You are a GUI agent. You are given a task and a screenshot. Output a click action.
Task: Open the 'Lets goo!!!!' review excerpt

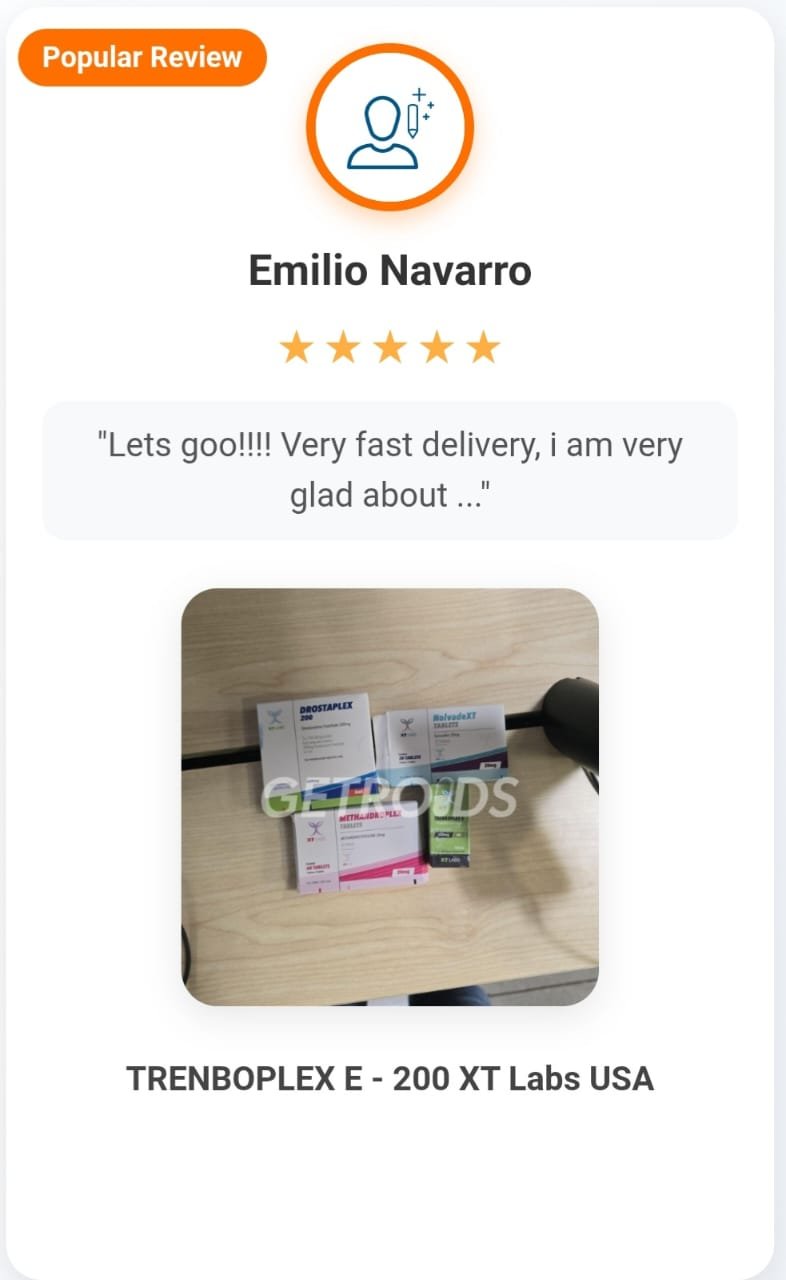390,470
